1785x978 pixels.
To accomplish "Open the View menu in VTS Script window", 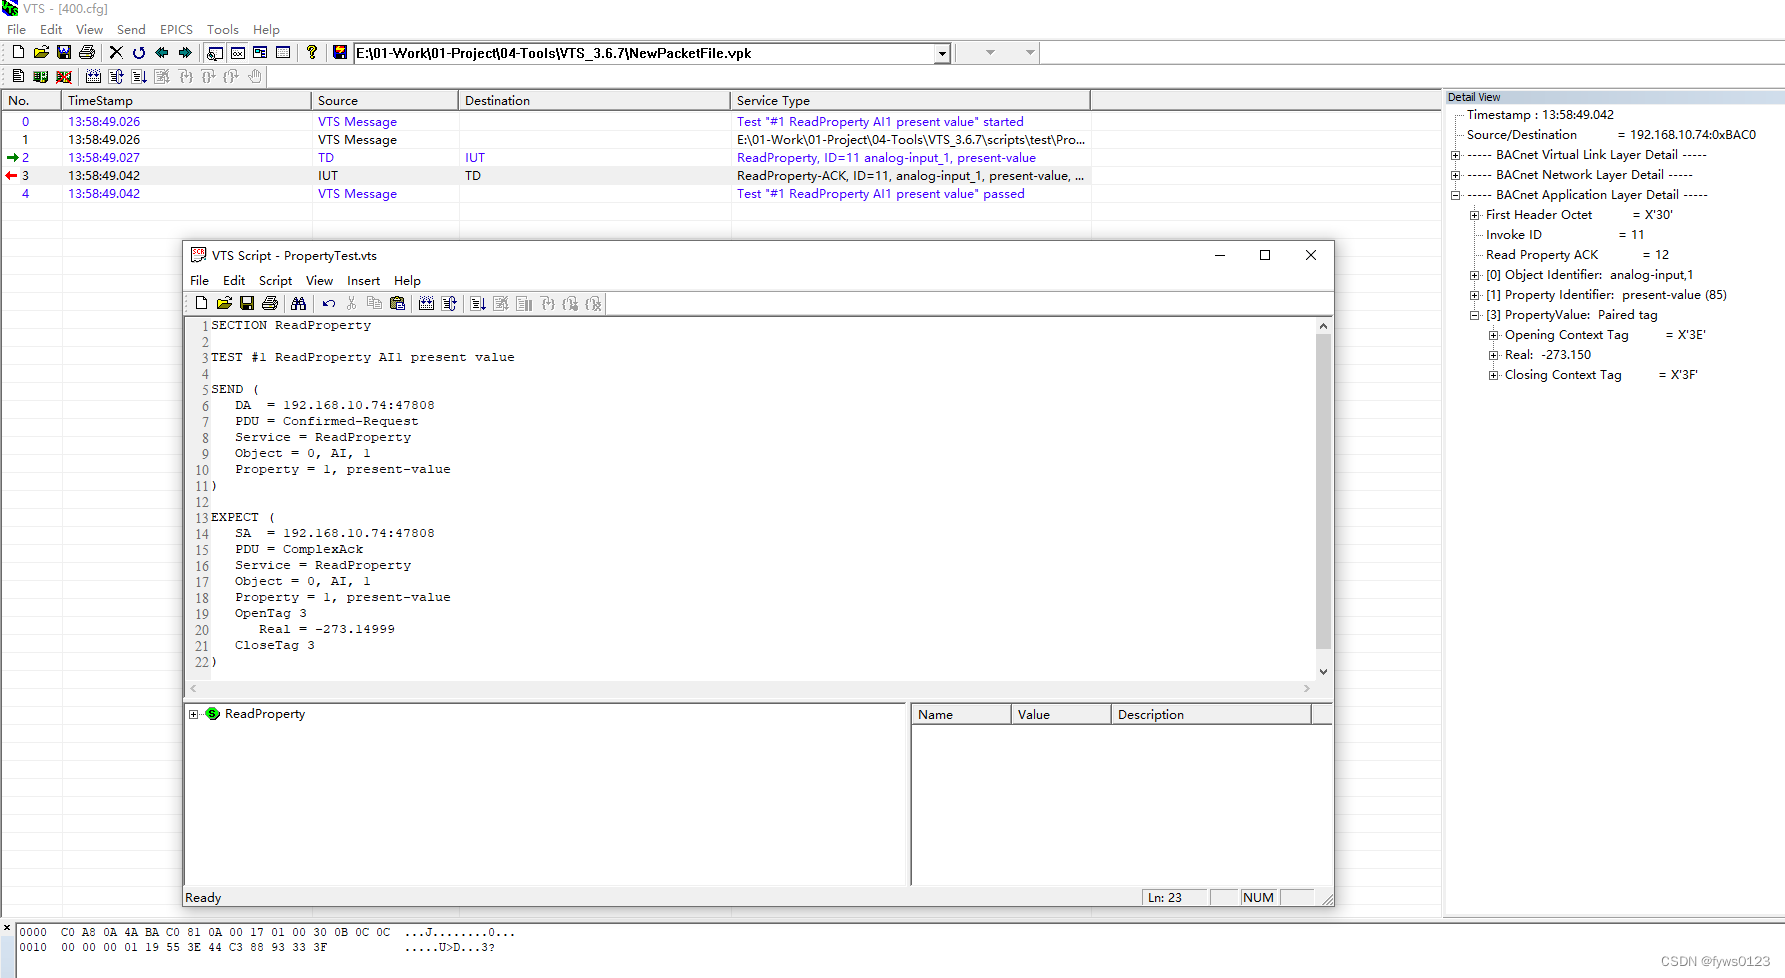I will click(319, 281).
